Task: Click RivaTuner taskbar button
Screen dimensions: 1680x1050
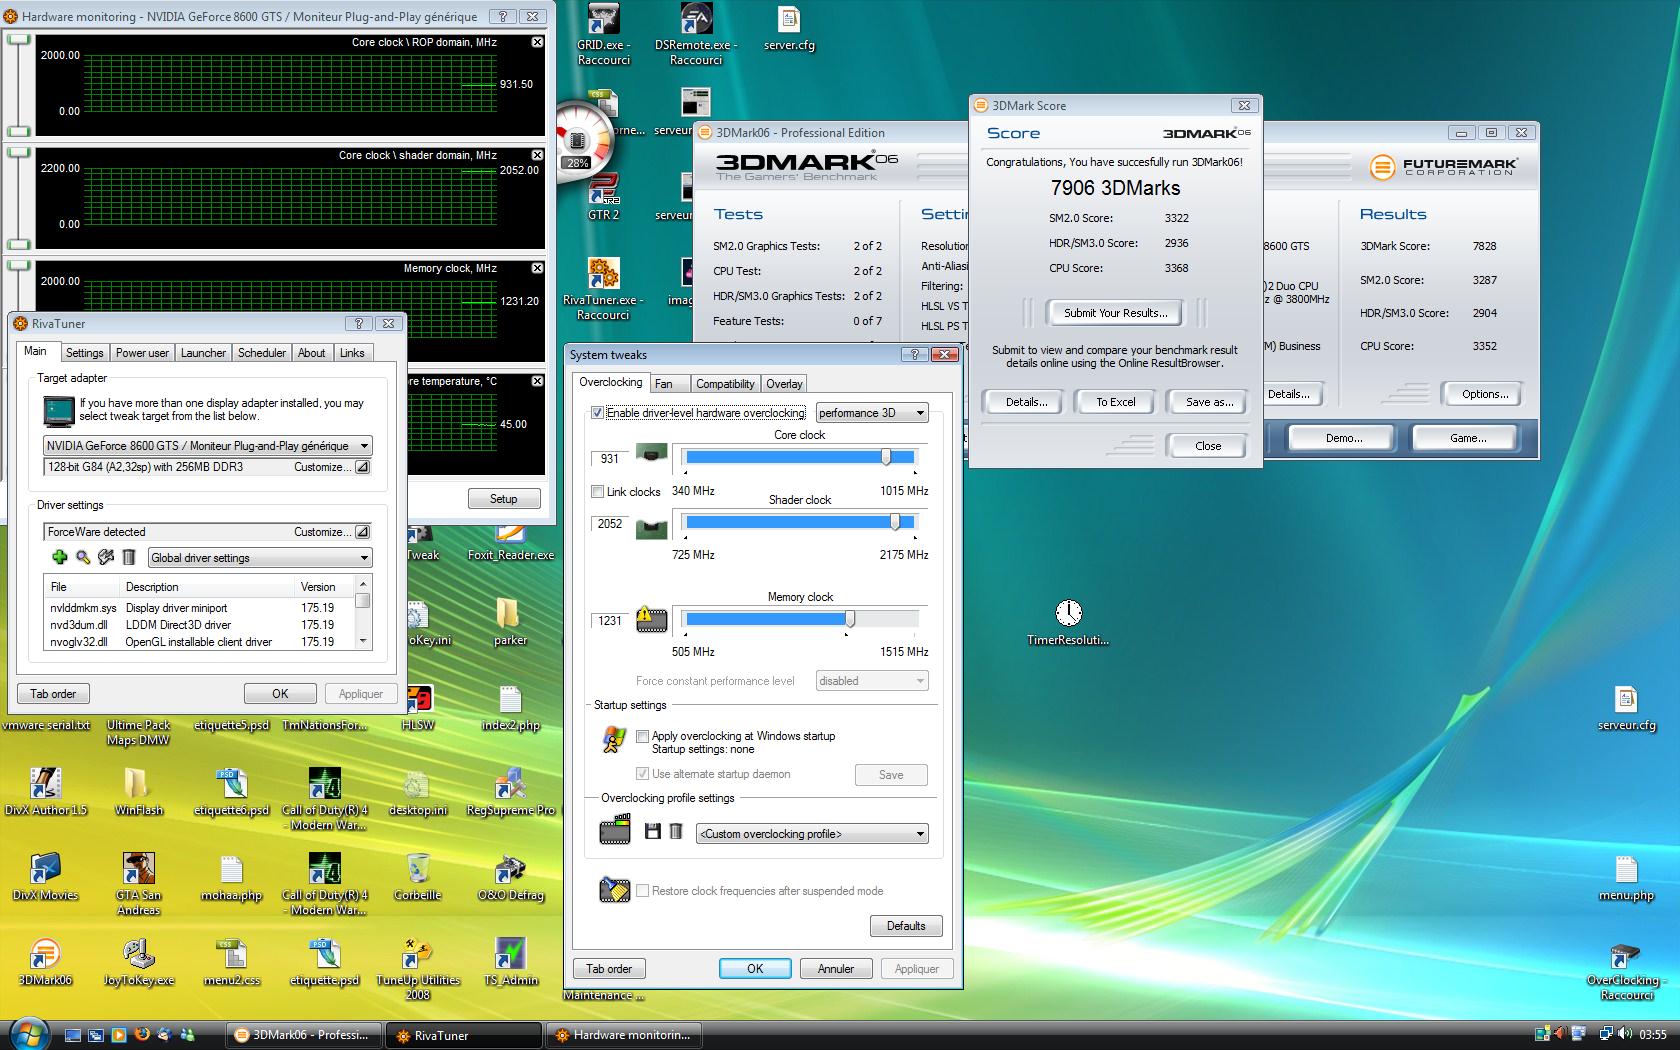Action: pyautogui.click(x=463, y=1035)
